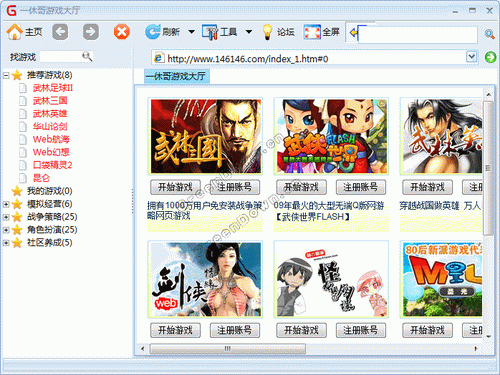Click 开始游戏 under 80后新派游戏 banner
This screenshot has width=500, height=375.
coord(427,330)
